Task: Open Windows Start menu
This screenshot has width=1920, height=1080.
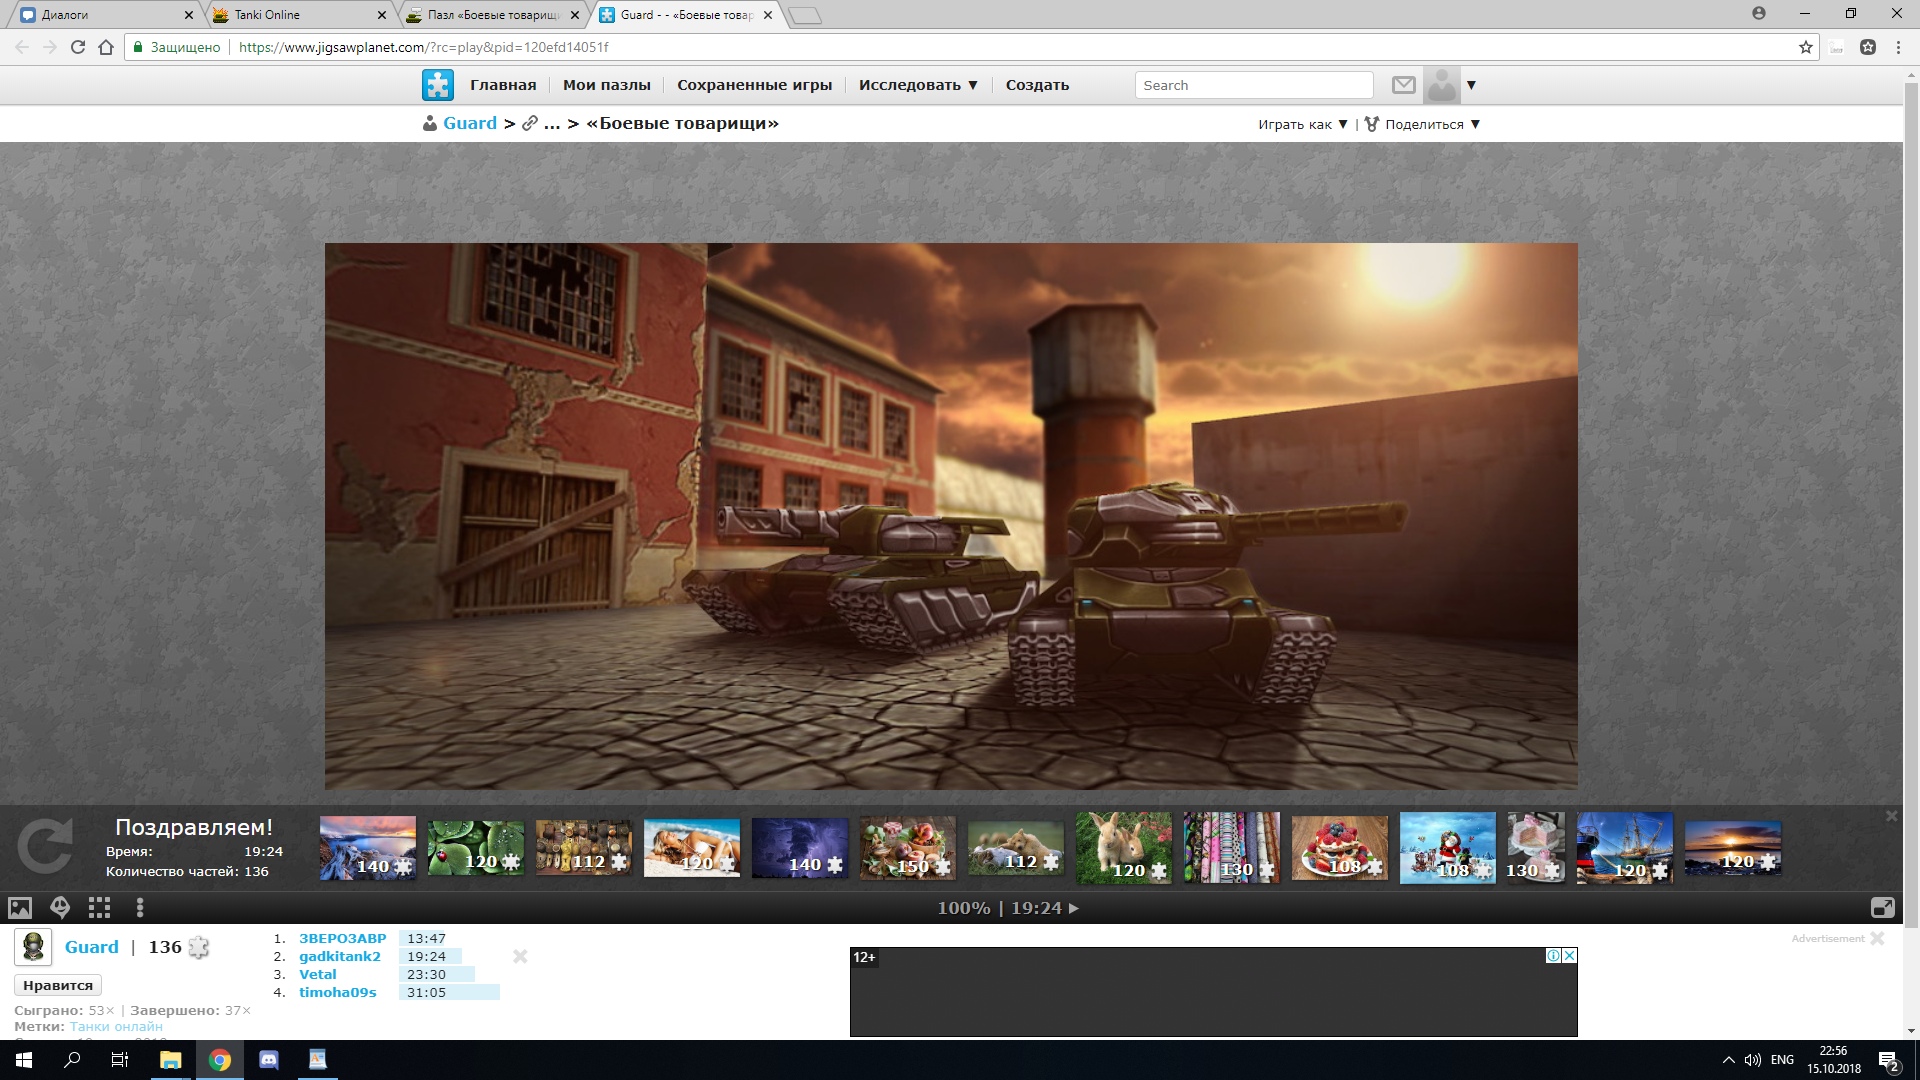Action: point(24,1060)
